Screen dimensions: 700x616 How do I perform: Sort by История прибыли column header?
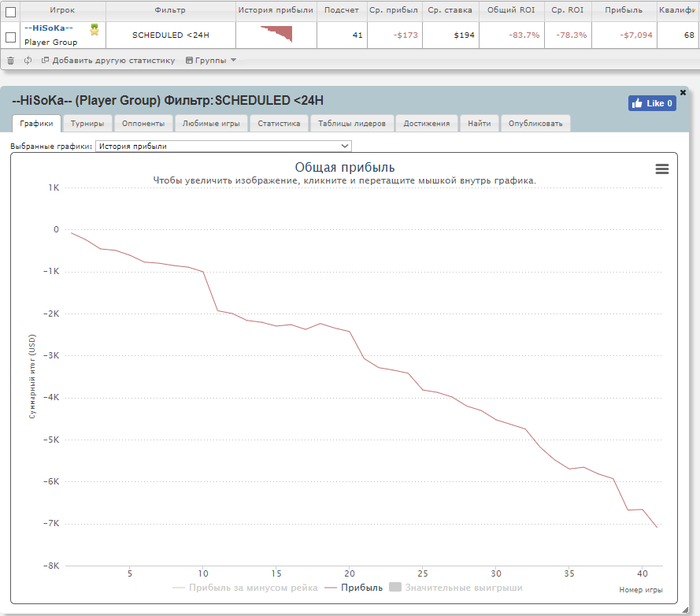(276, 10)
